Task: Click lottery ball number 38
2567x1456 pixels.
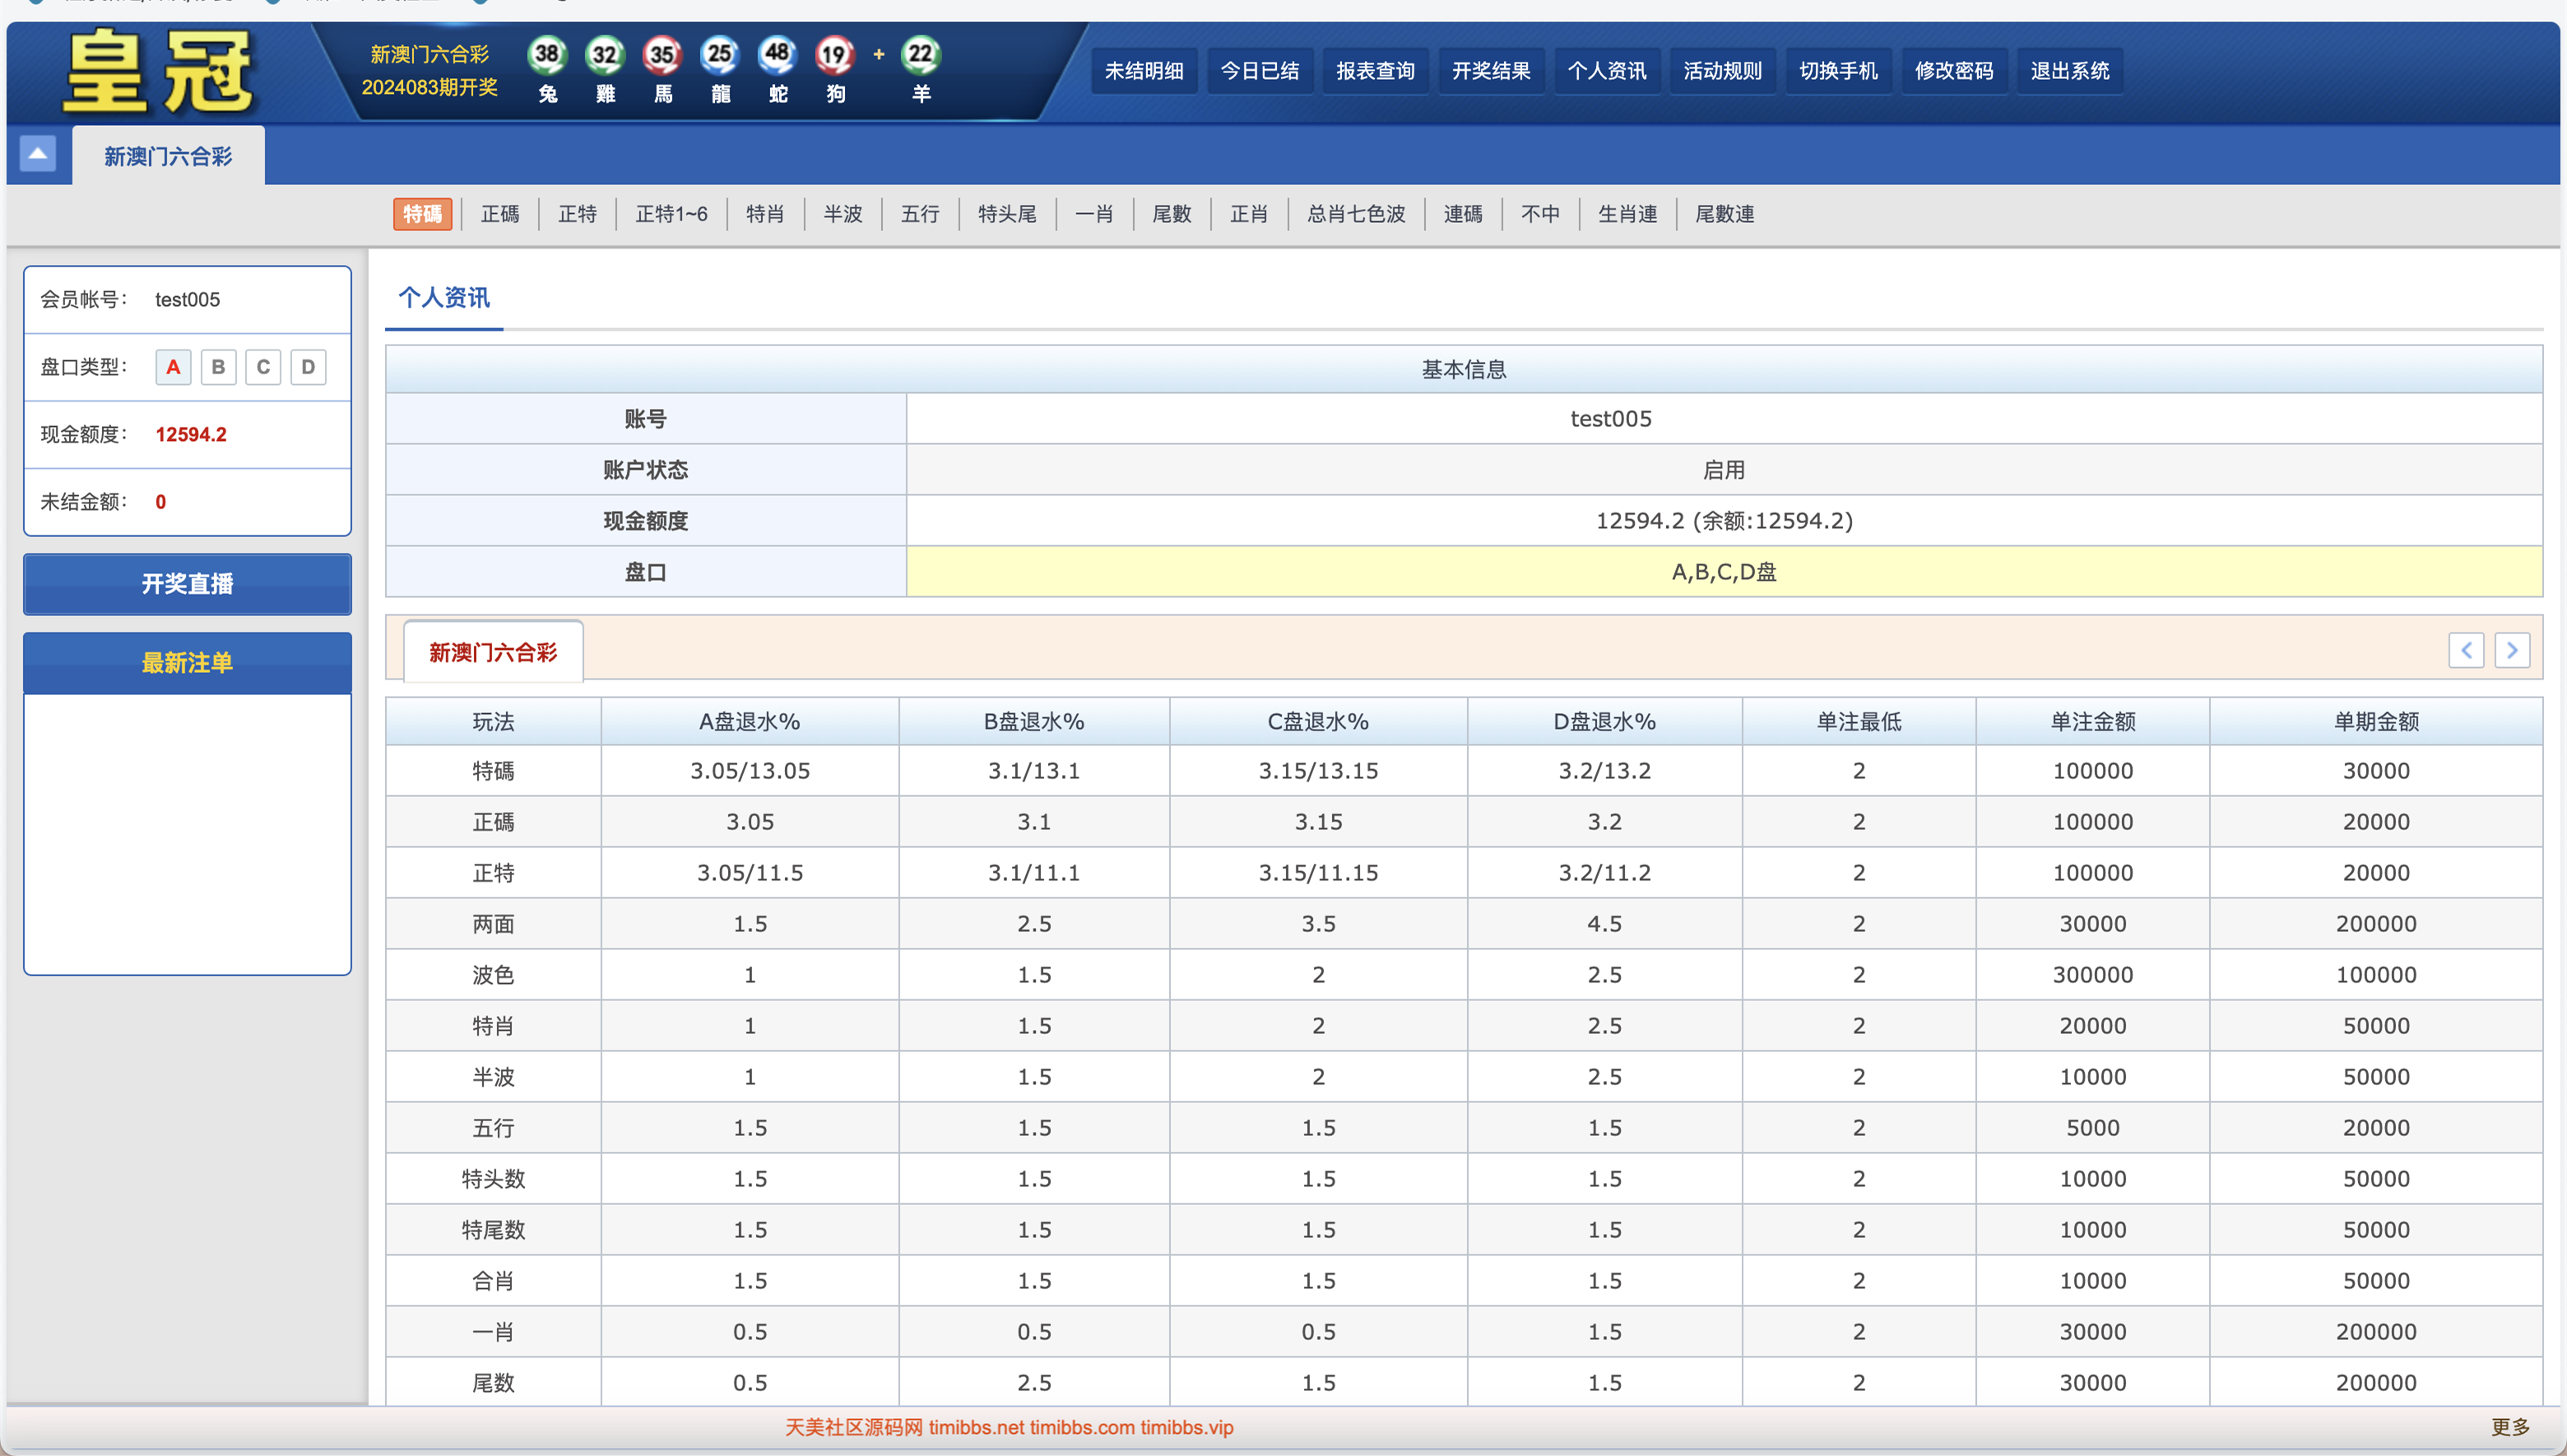Action: coord(547,55)
